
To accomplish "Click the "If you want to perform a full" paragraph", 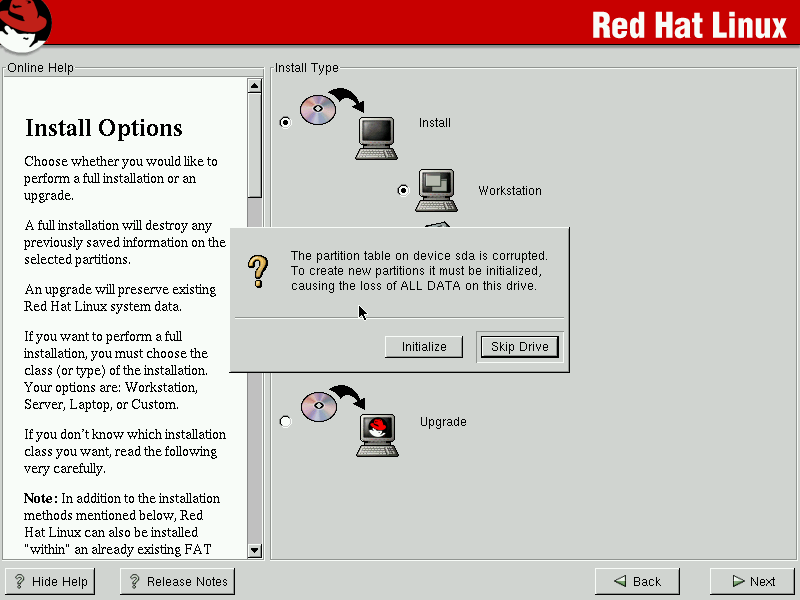I will pos(116,370).
